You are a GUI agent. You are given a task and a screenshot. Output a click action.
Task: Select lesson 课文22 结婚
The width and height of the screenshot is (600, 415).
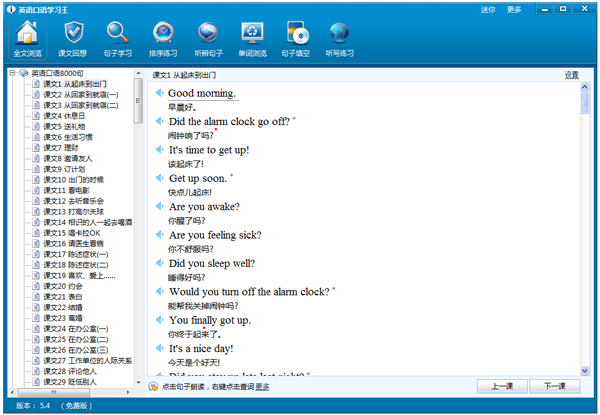63,308
